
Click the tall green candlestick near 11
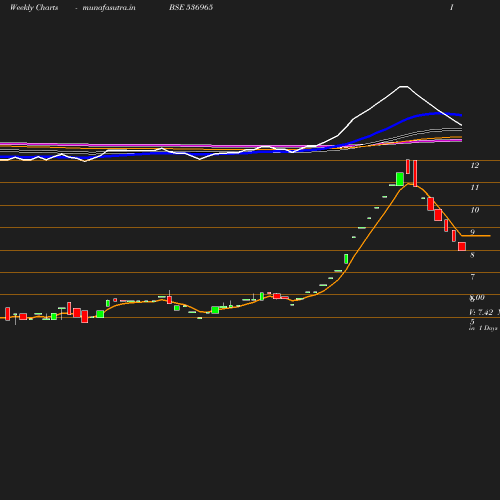[x=400, y=179]
